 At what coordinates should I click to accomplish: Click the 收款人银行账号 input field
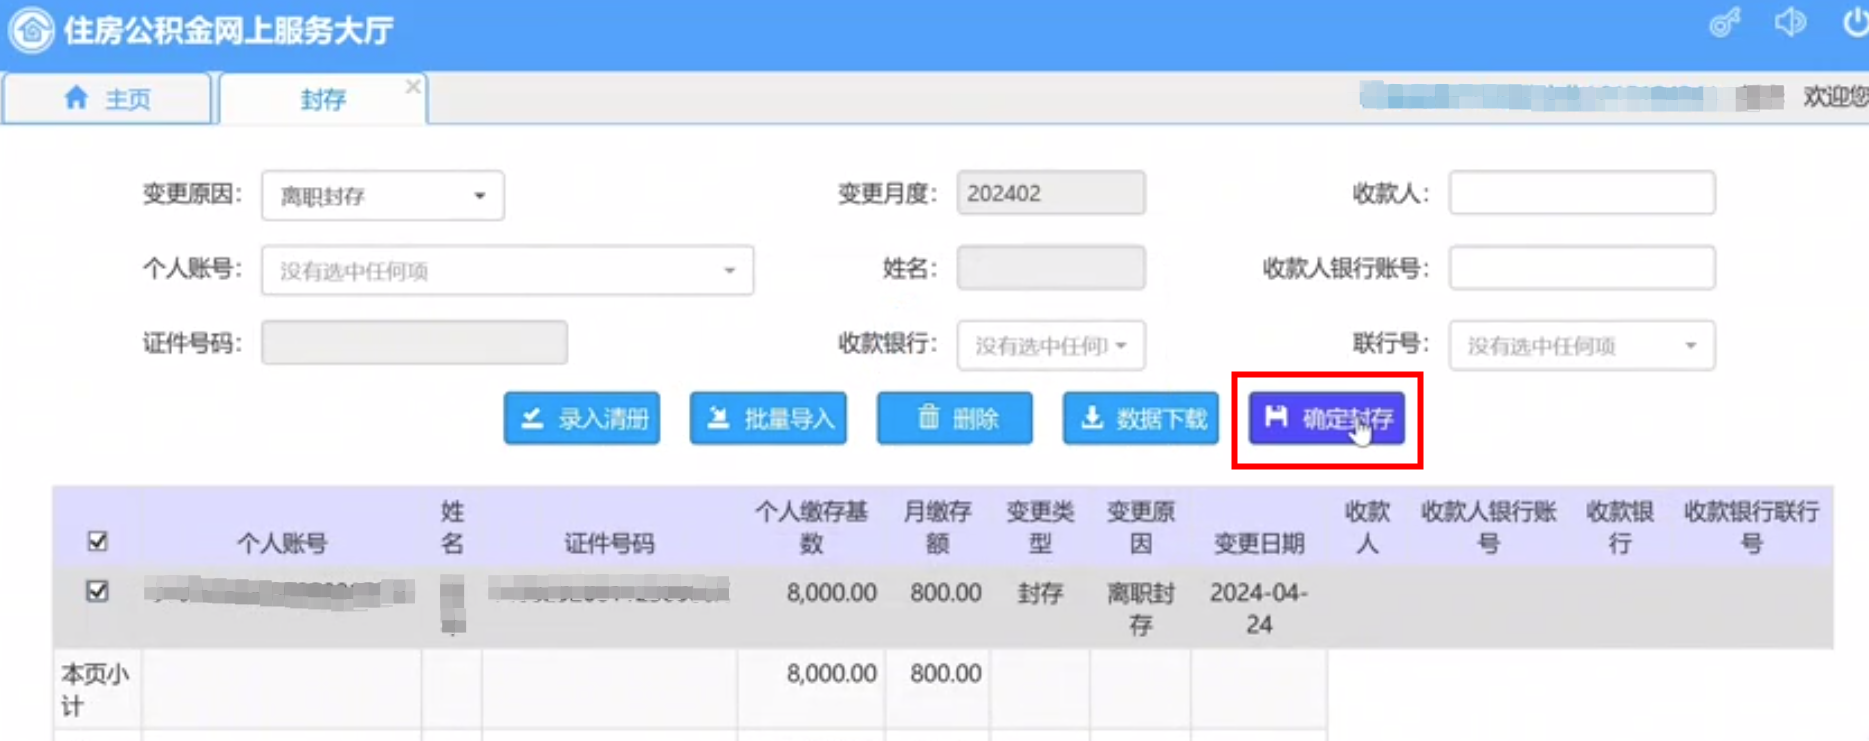point(1582,268)
